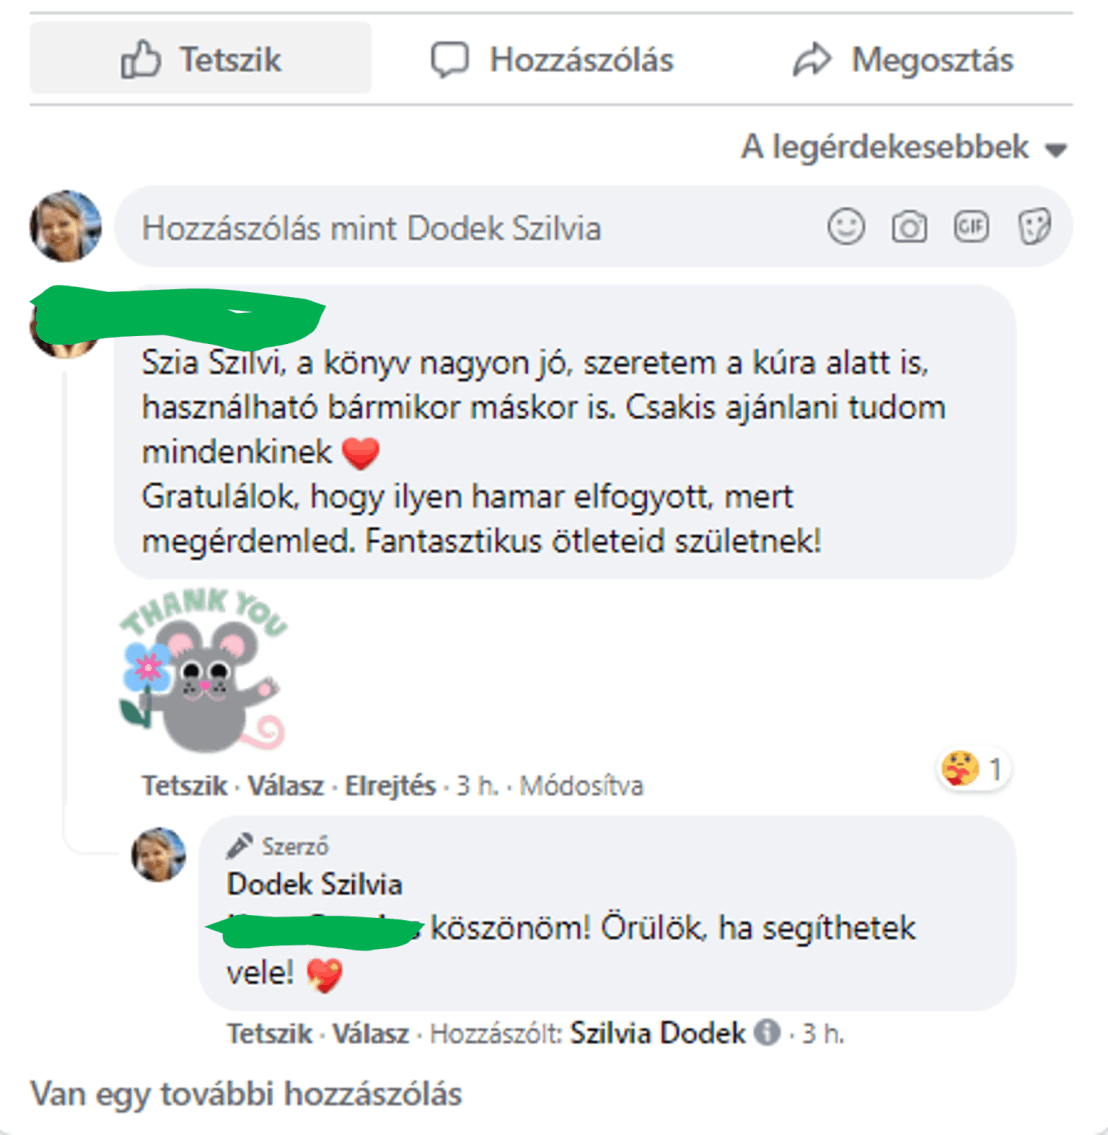Viewport: 1108px width, 1135px height.
Task: Like the first comment via Tetszik link
Action: click(185, 785)
